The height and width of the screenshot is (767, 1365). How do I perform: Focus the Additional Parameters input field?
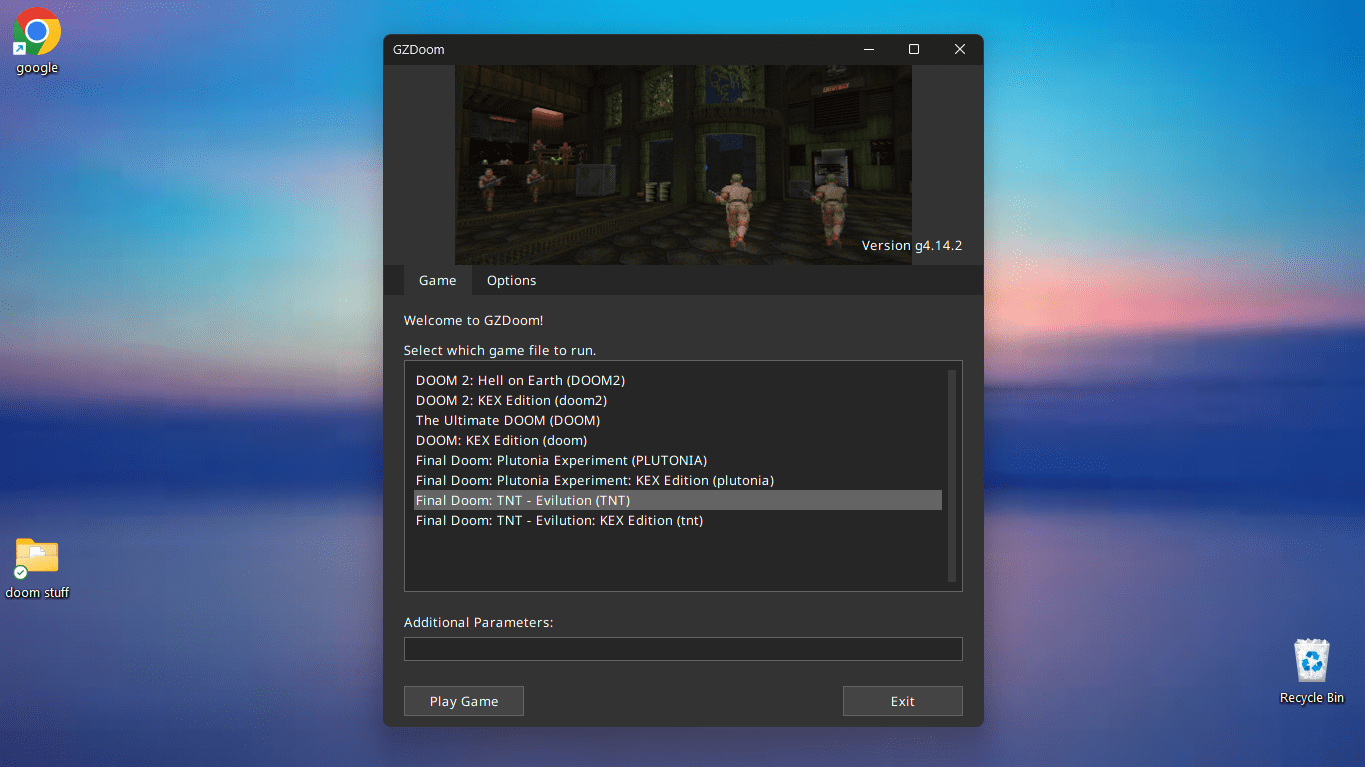683,649
